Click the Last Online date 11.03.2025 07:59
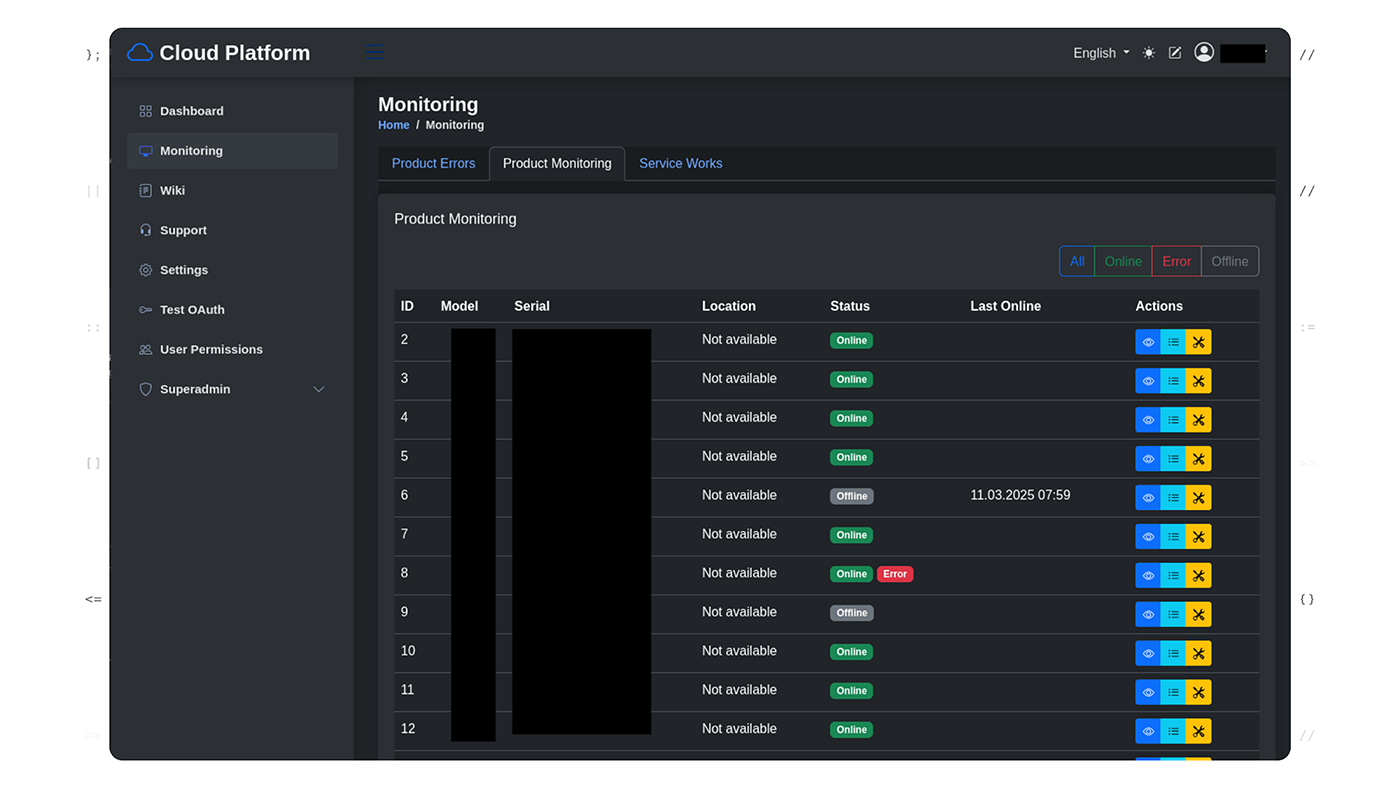 click(x=1020, y=495)
